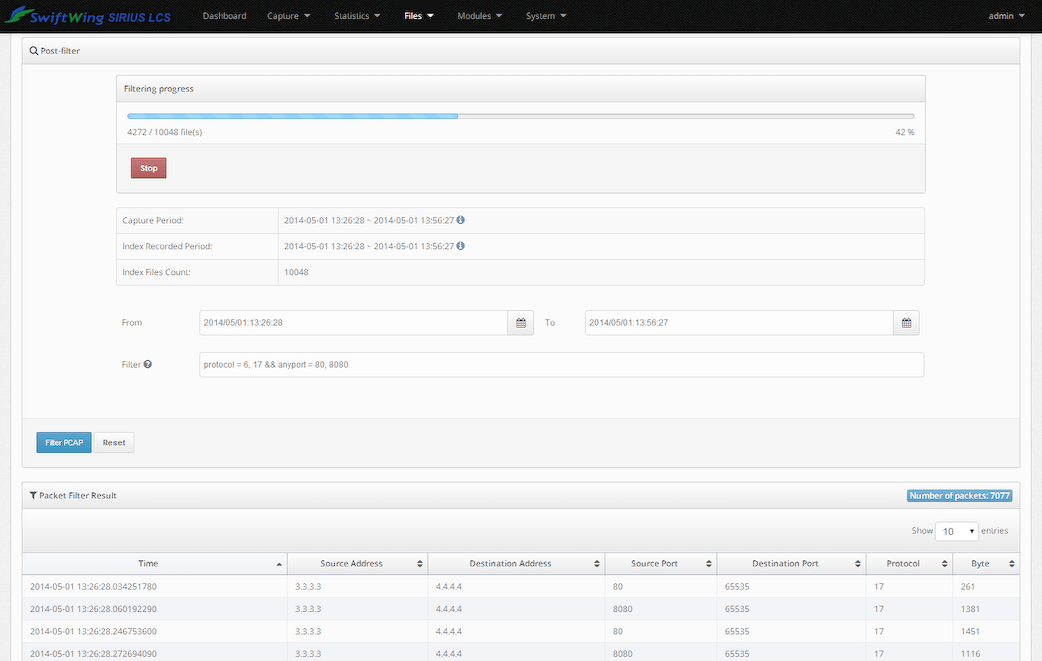Click Byte value 1451
Viewport: 1042px width, 661px height.
pyautogui.click(x=970, y=631)
